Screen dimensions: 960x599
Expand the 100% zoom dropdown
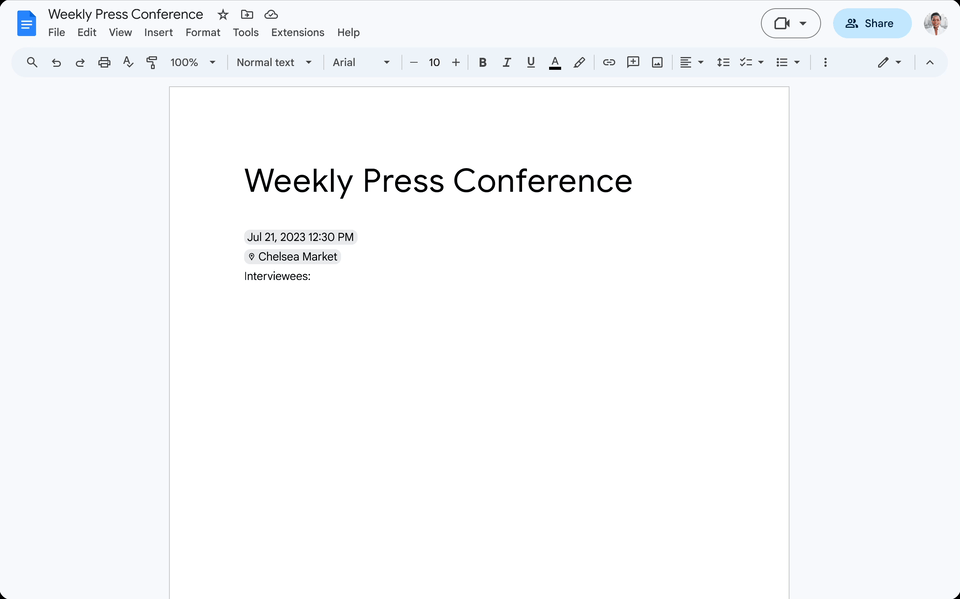coord(192,62)
